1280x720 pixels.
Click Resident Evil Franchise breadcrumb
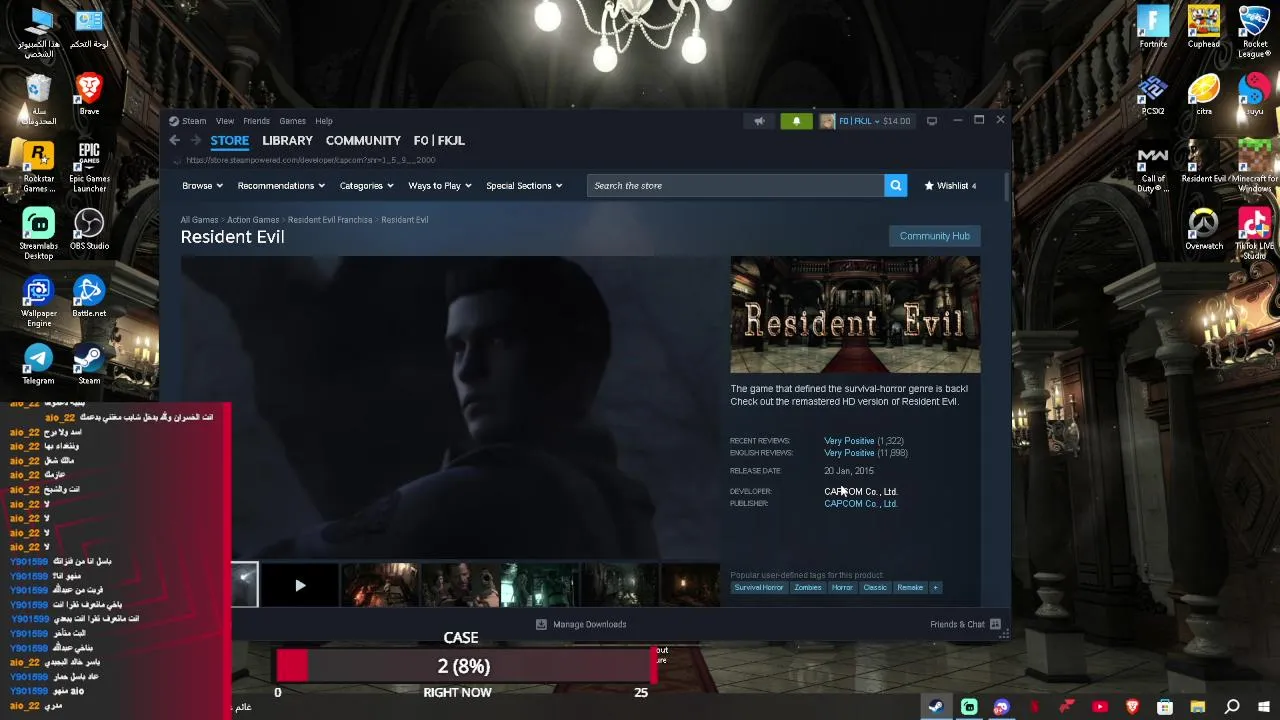(x=330, y=220)
